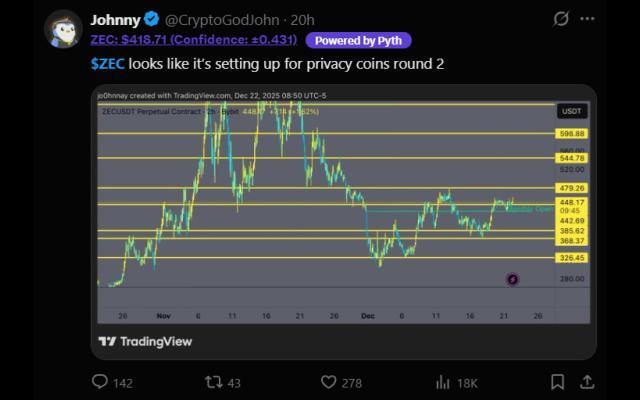Reply to Johnny's ZEC tweet
The height and width of the screenshot is (400, 640).
tap(100, 381)
